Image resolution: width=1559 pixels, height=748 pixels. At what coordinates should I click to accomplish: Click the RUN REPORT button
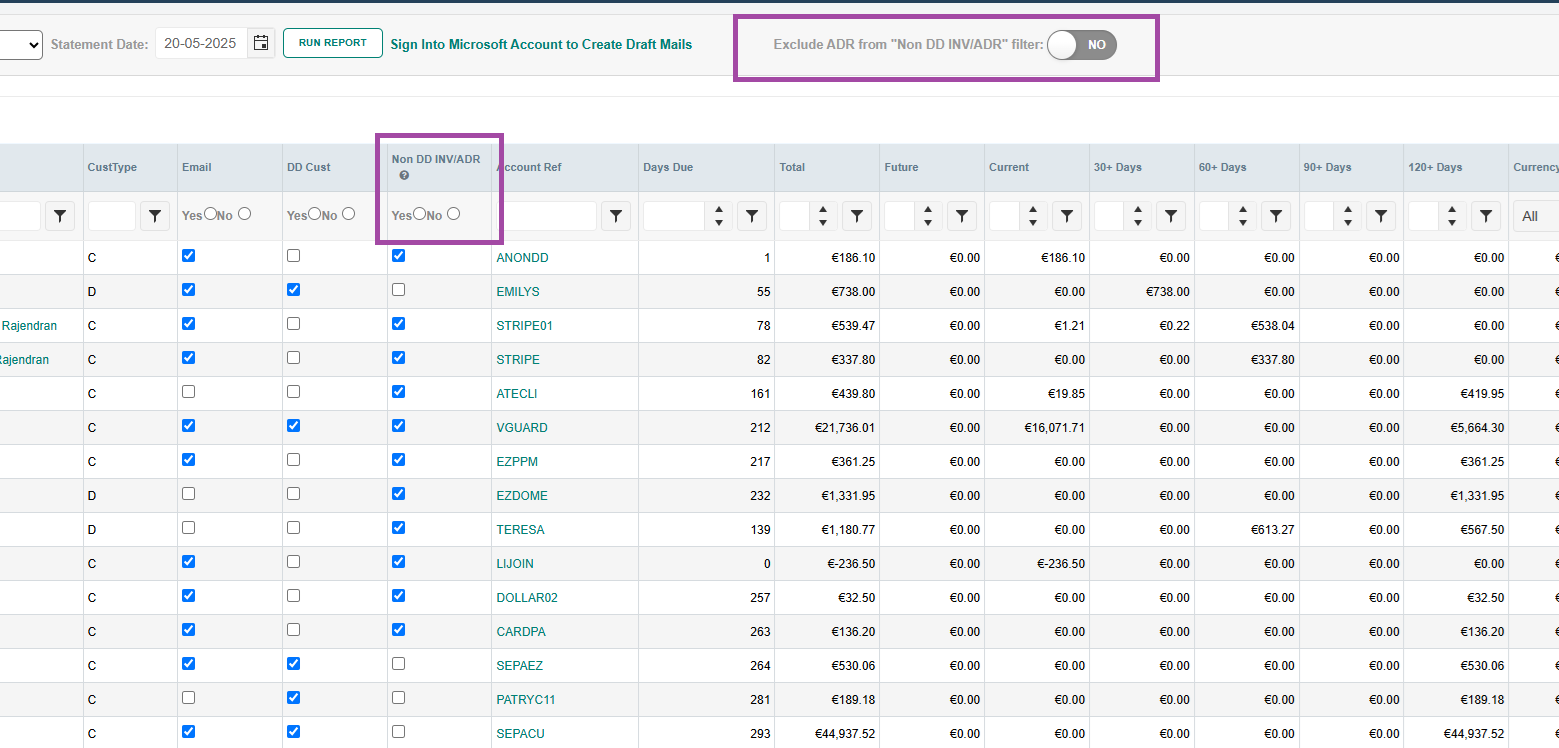point(333,43)
